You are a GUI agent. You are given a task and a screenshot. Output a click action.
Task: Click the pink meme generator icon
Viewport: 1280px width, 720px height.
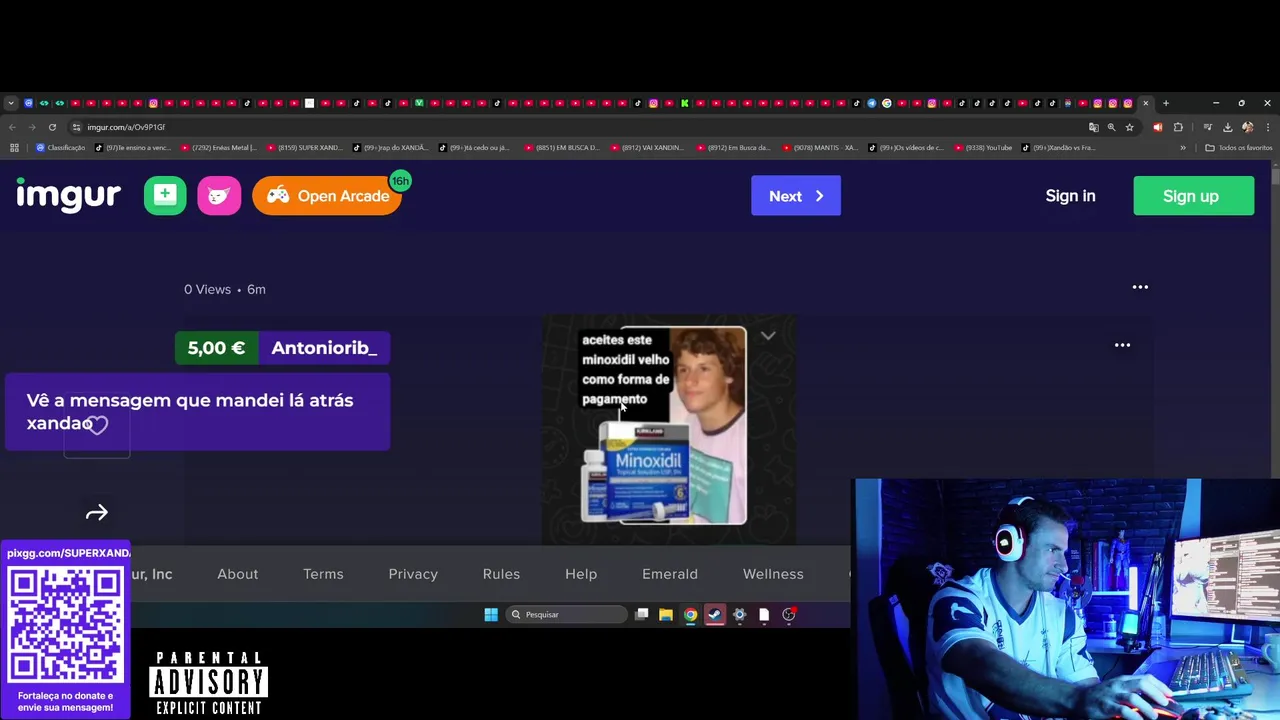pos(219,196)
